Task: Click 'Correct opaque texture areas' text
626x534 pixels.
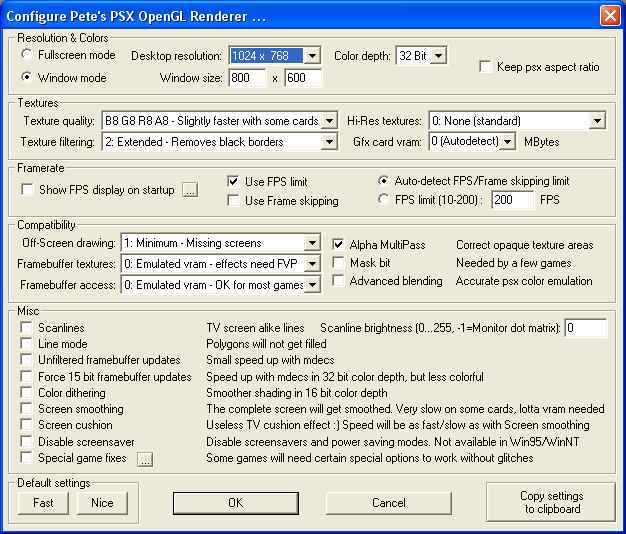Action: pyautogui.click(x=525, y=245)
